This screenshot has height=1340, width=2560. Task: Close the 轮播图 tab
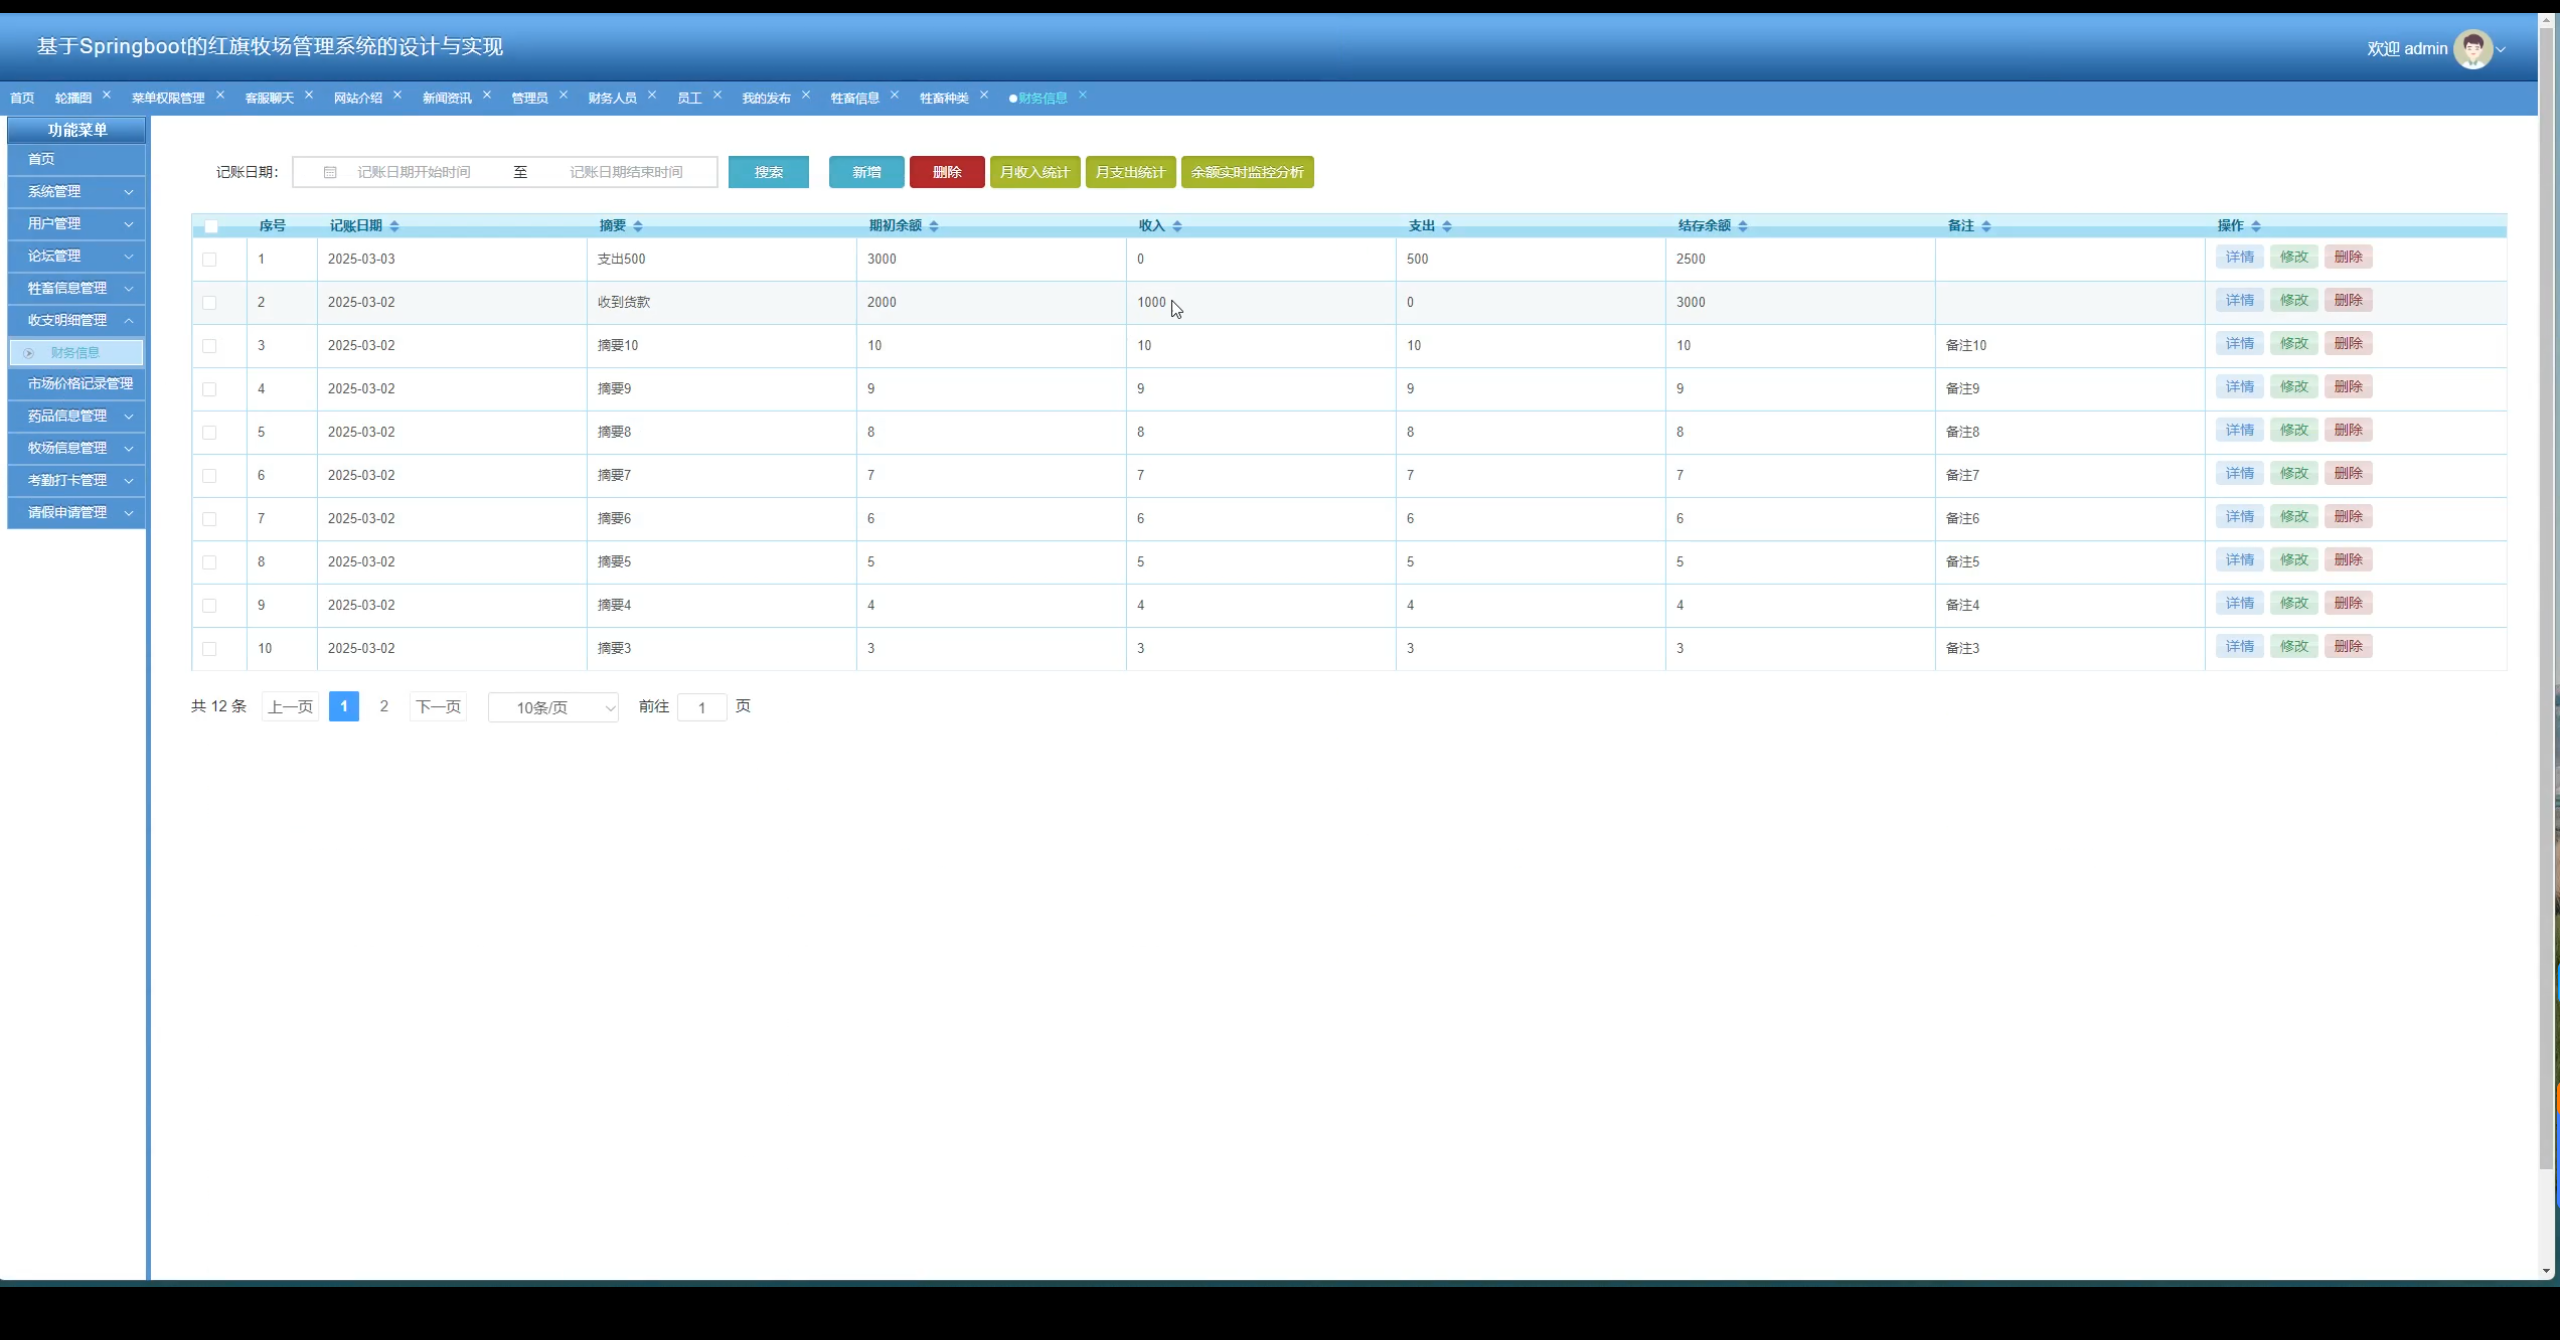(107, 96)
